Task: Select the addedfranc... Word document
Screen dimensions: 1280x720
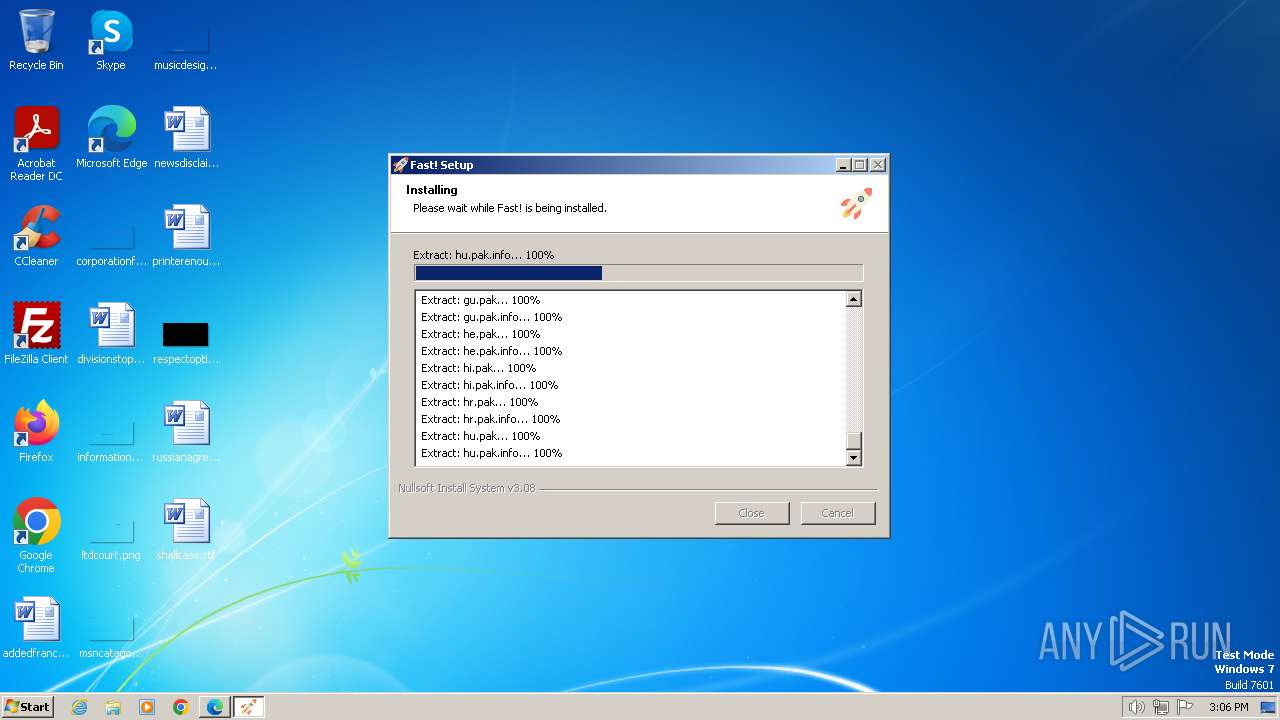Action: point(36,628)
